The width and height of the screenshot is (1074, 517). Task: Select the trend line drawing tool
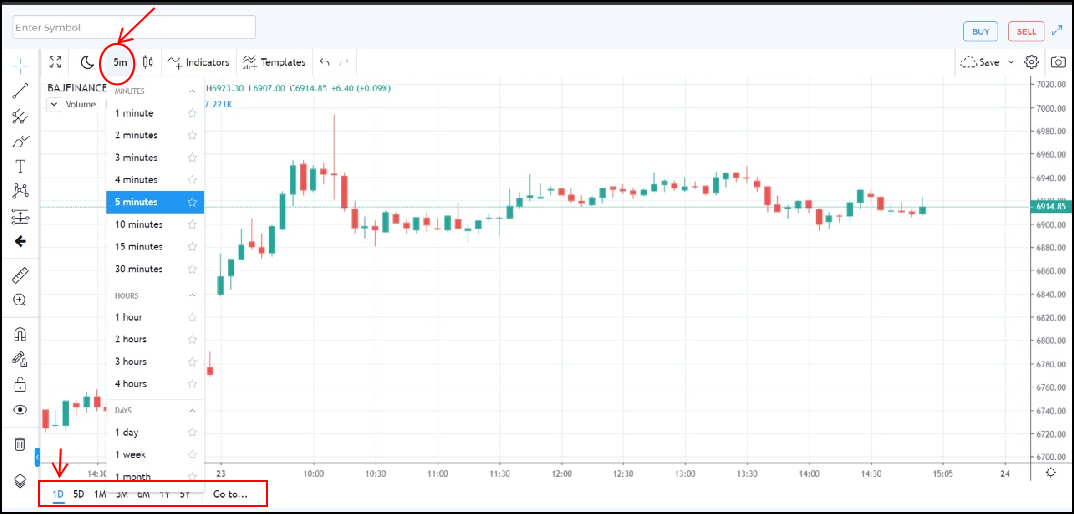tap(20, 91)
